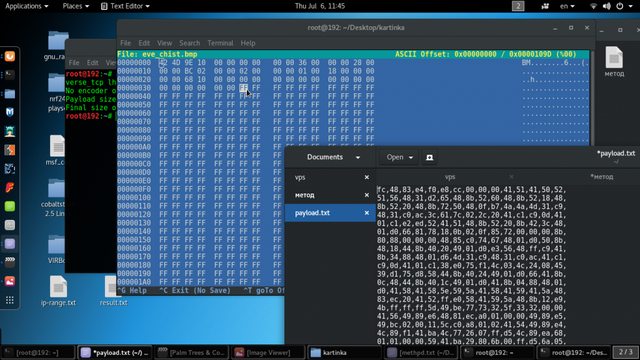This screenshot has width=640, height=360.
Task: Close vps document in side panel
Action: 367,177
